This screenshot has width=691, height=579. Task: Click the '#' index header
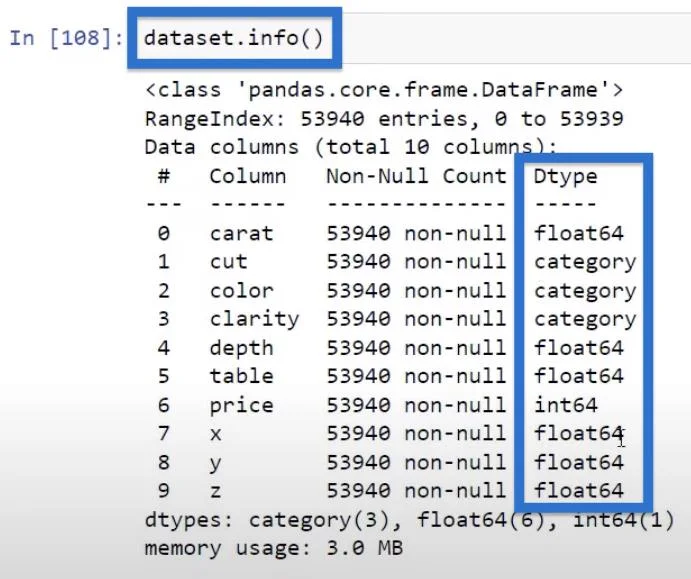[x=164, y=176]
